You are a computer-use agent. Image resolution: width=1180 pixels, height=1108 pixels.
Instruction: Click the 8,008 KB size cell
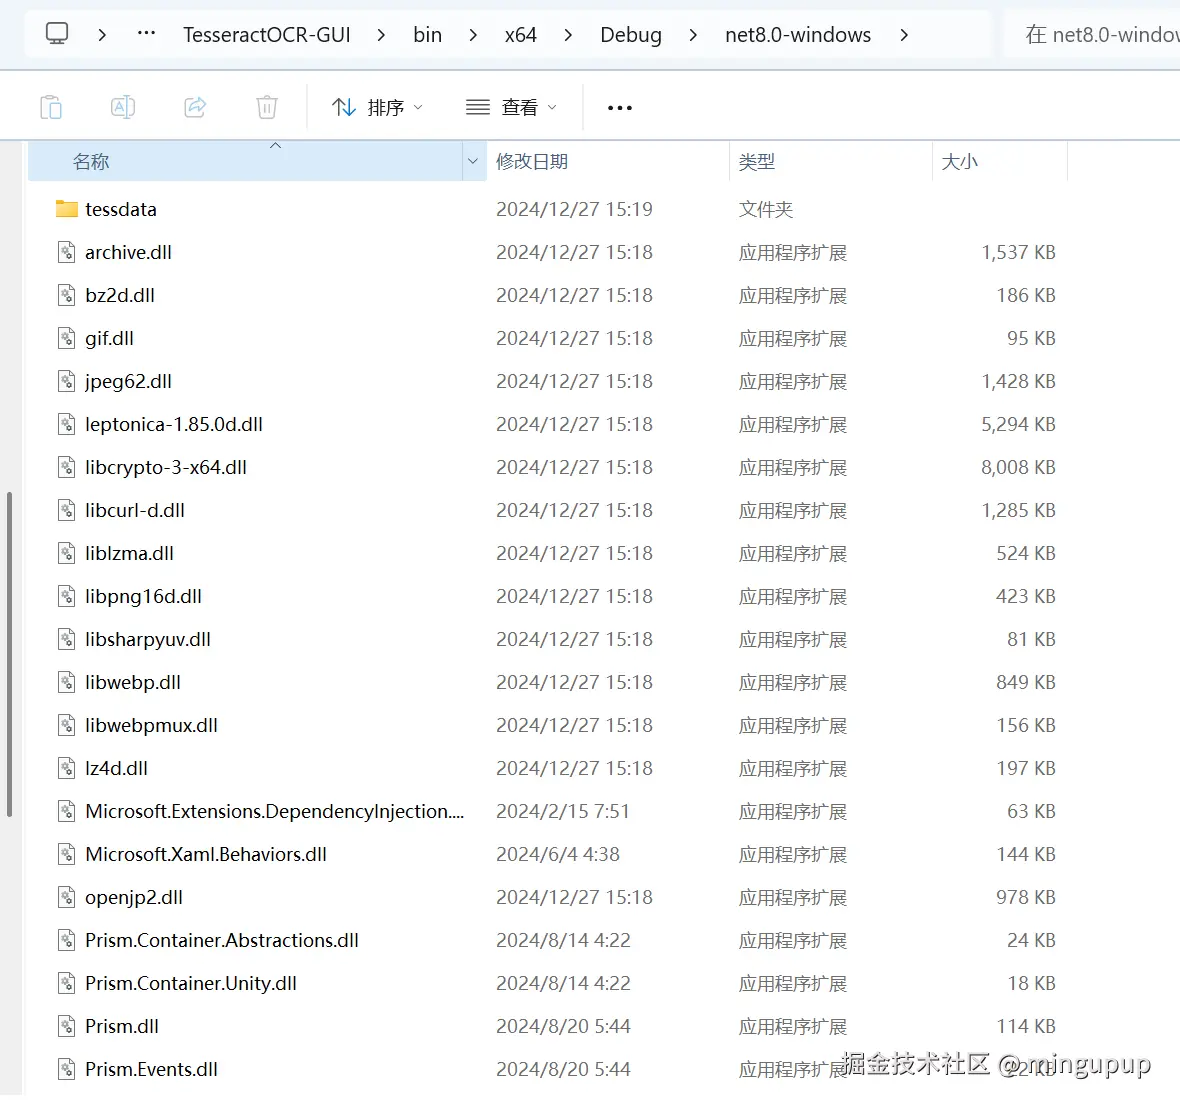pos(1018,467)
